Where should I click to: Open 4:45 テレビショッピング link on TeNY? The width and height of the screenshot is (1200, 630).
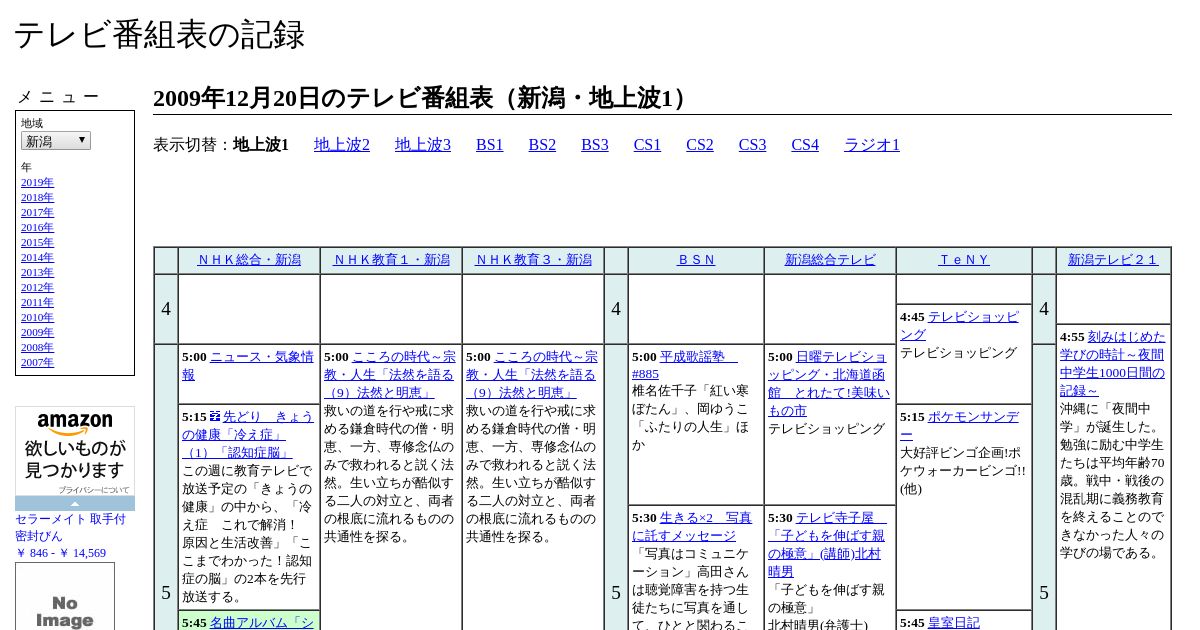coord(960,326)
